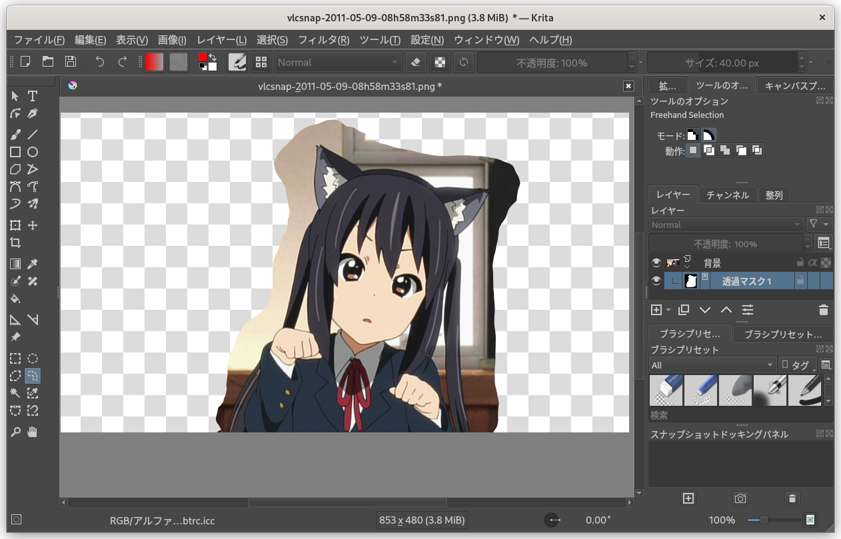The image size is (841, 539).
Task: Open the layer filter funnel dropdown
Action: (819, 224)
